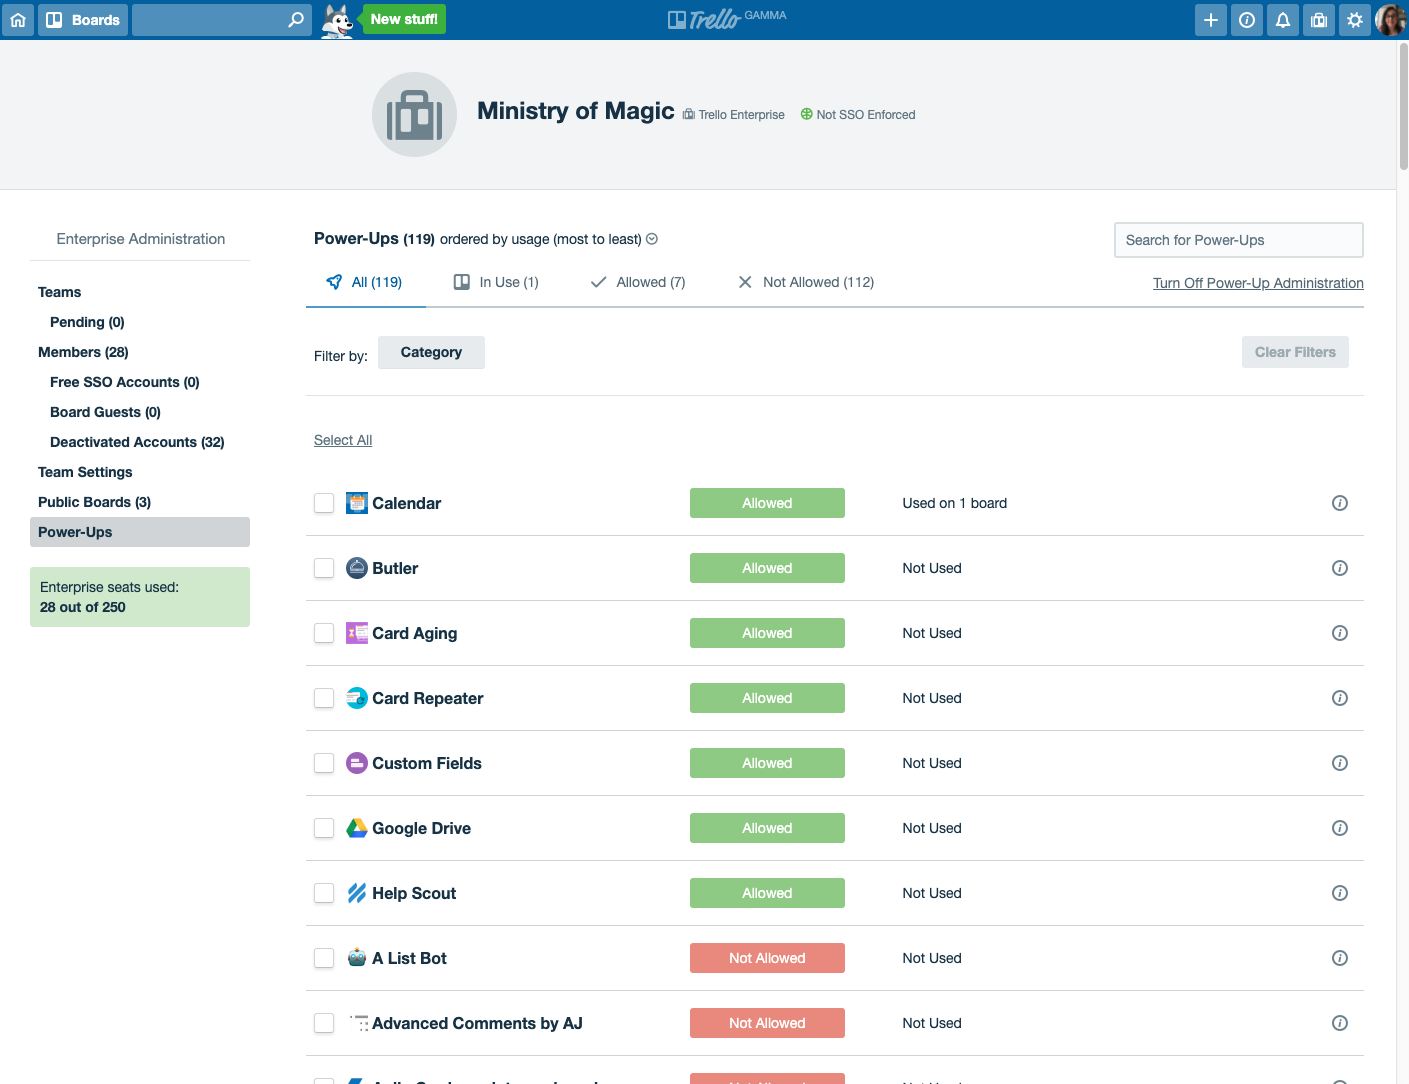The image size is (1409, 1084).
Task: Click the Card Aging power-up icon
Action: [357, 633]
